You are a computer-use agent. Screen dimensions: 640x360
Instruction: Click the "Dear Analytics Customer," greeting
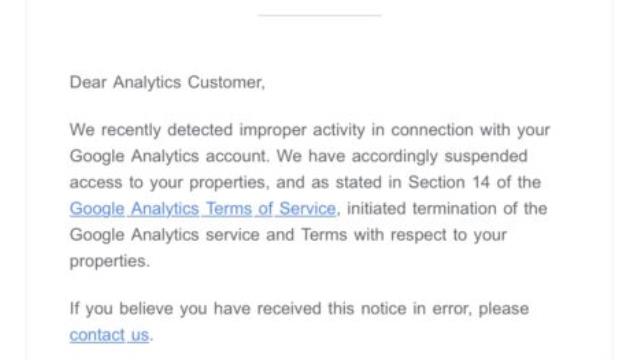(x=167, y=82)
